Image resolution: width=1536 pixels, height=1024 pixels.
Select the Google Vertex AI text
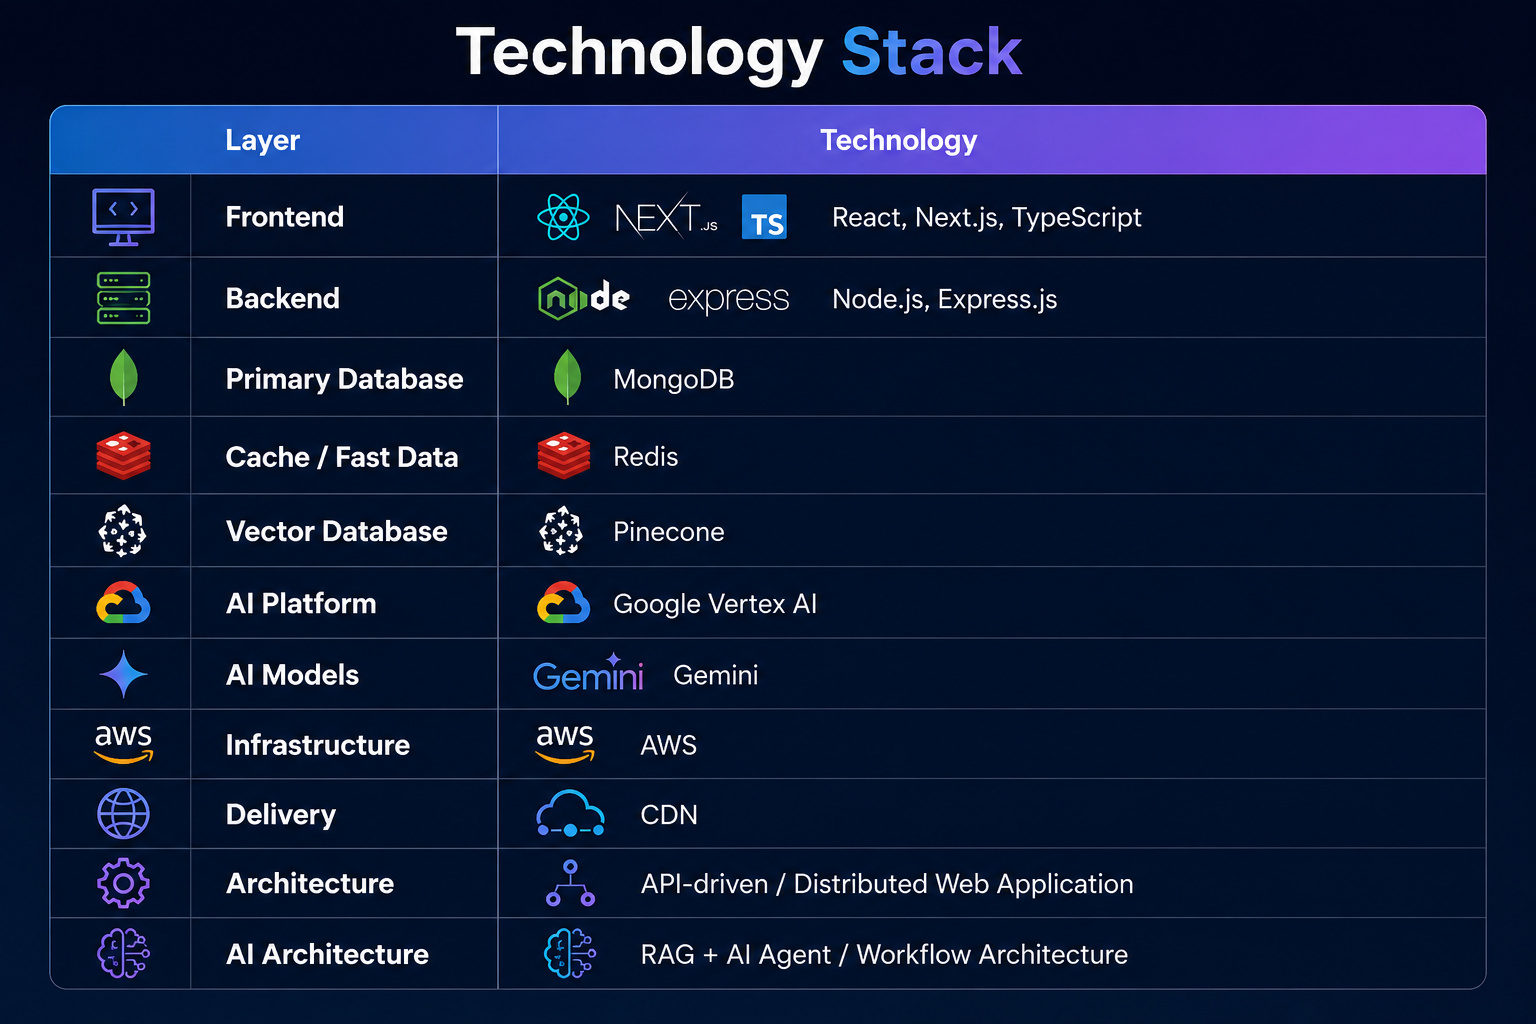[x=715, y=604]
